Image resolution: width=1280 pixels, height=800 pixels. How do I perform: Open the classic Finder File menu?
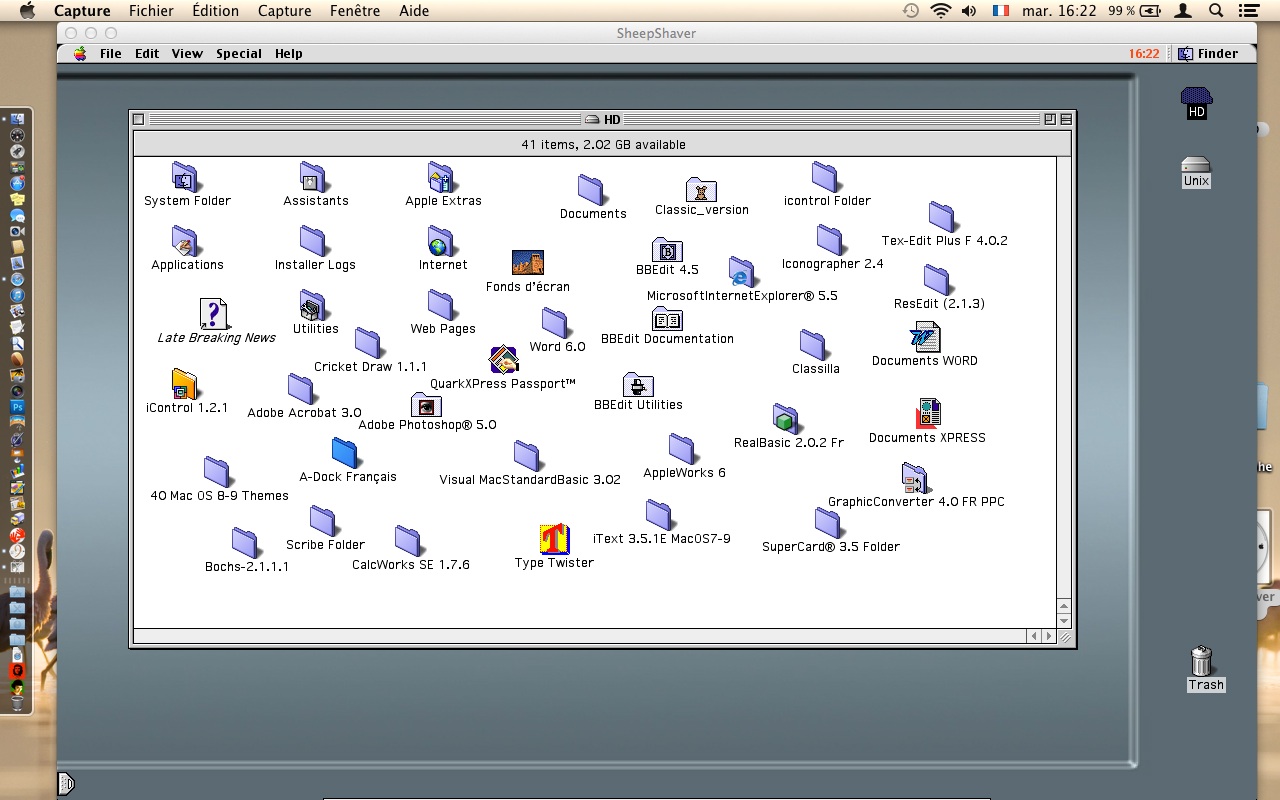click(x=110, y=54)
